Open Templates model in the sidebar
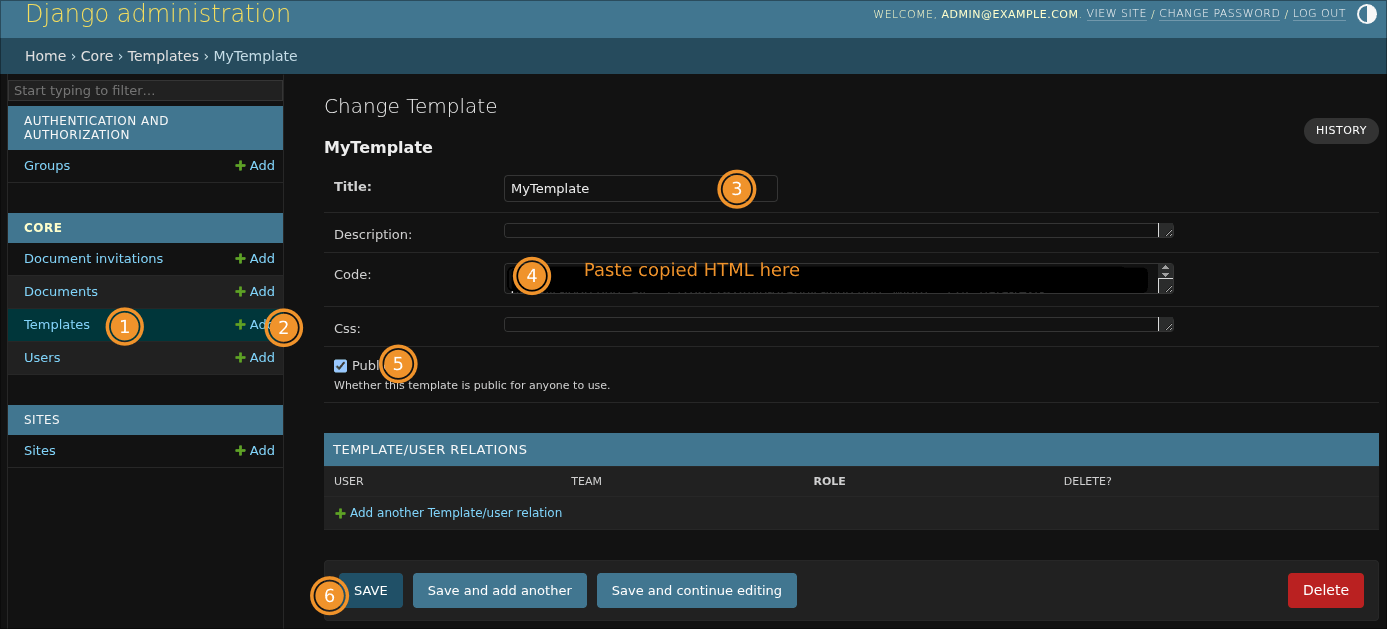The width and height of the screenshot is (1387, 629). pos(57,325)
